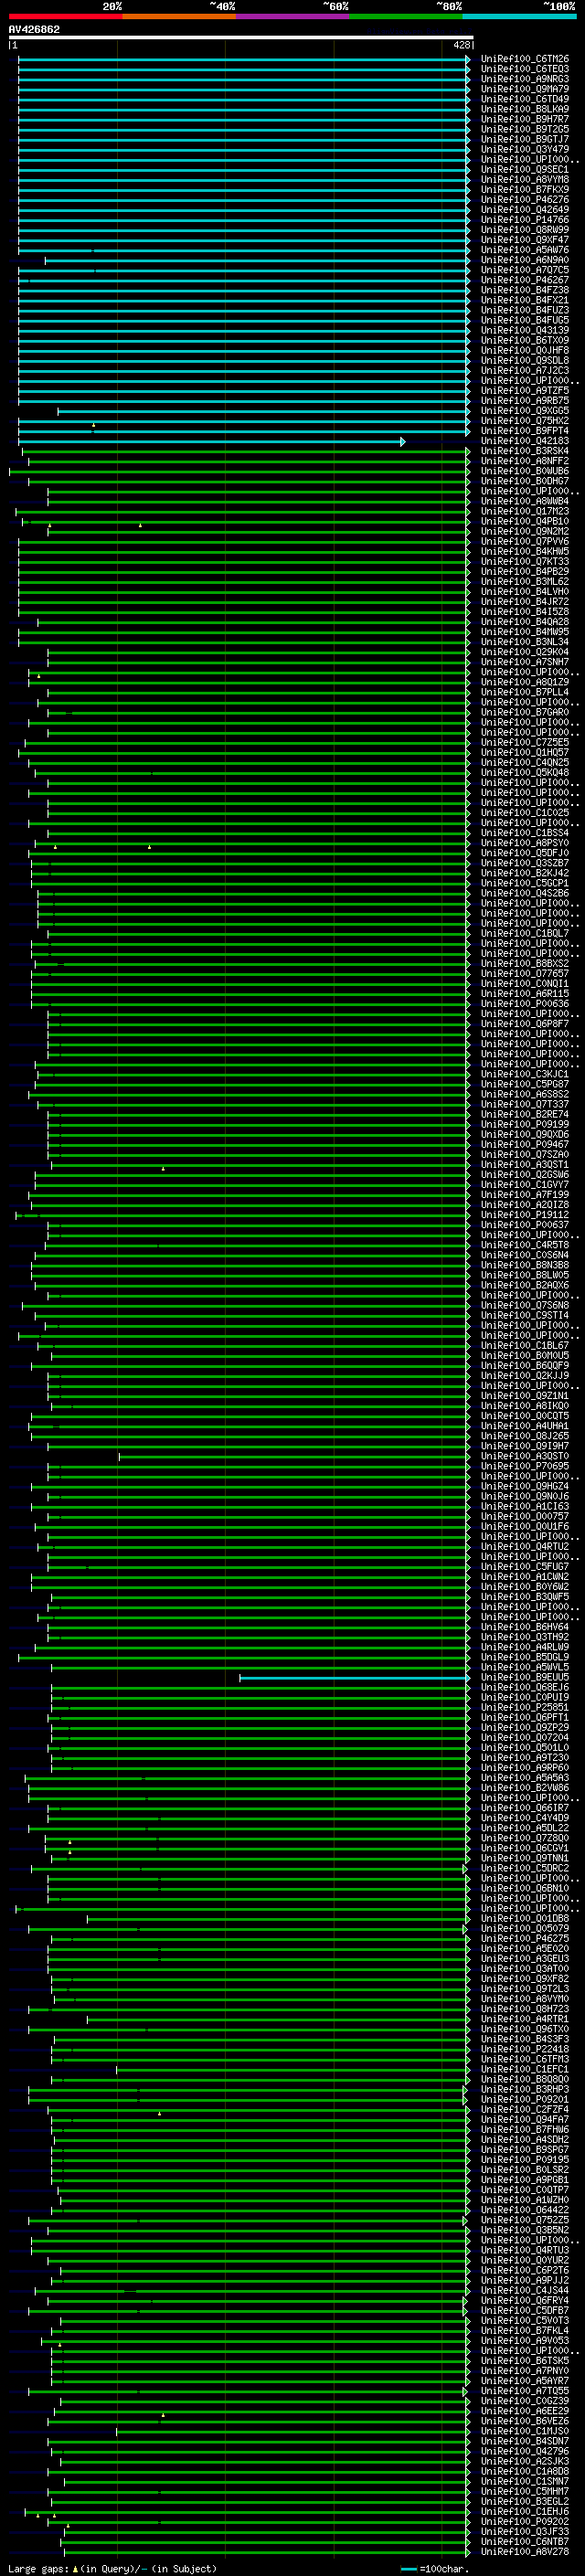Image resolution: width=585 pixels, height=2576 pixels.
Task: Select the UniRef100_Q42796 label
Action: pyautogui.click(x=525, y=2452)
